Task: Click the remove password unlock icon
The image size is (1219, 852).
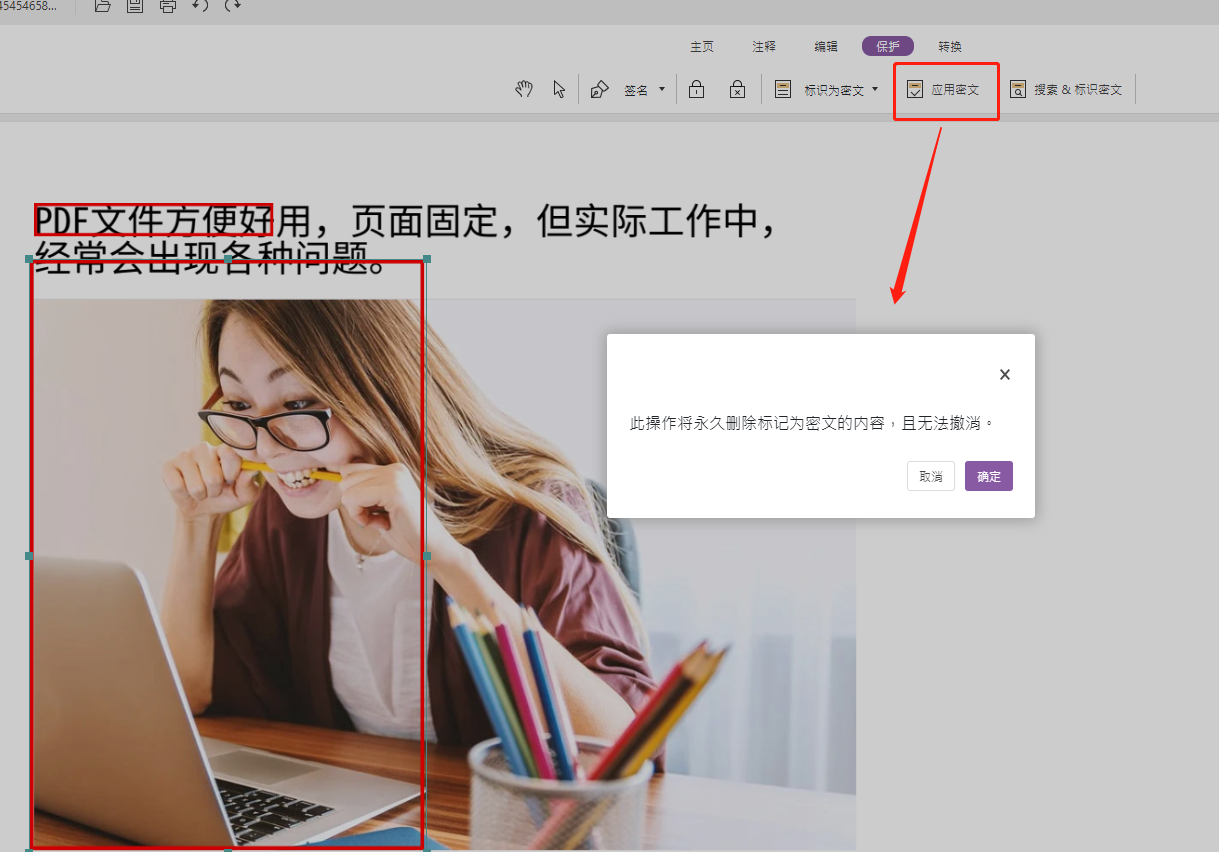Action: (x=737, y=89)
